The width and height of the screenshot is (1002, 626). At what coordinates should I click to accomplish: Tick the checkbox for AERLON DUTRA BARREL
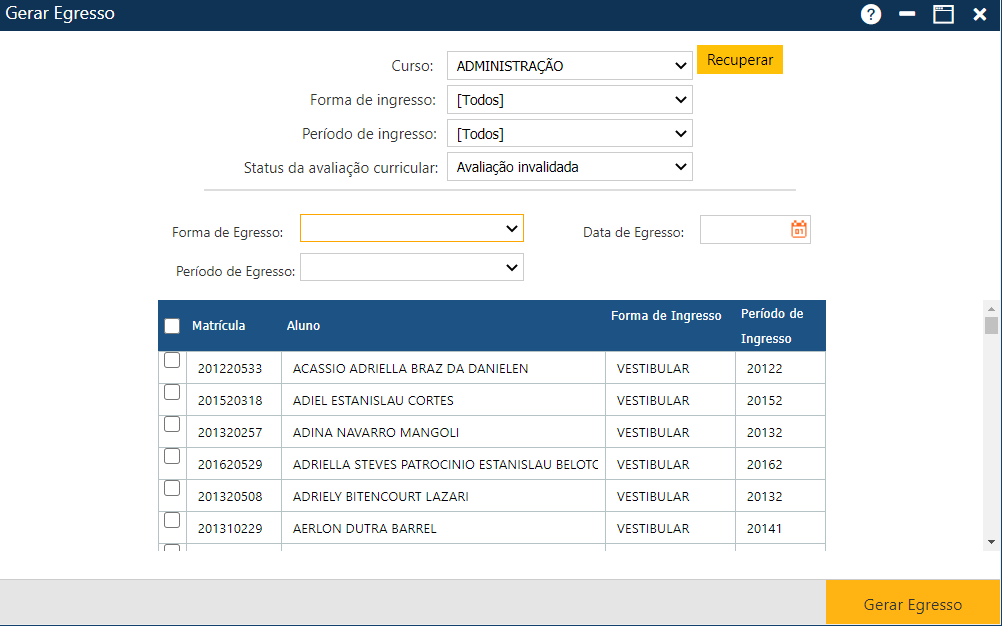172,521
